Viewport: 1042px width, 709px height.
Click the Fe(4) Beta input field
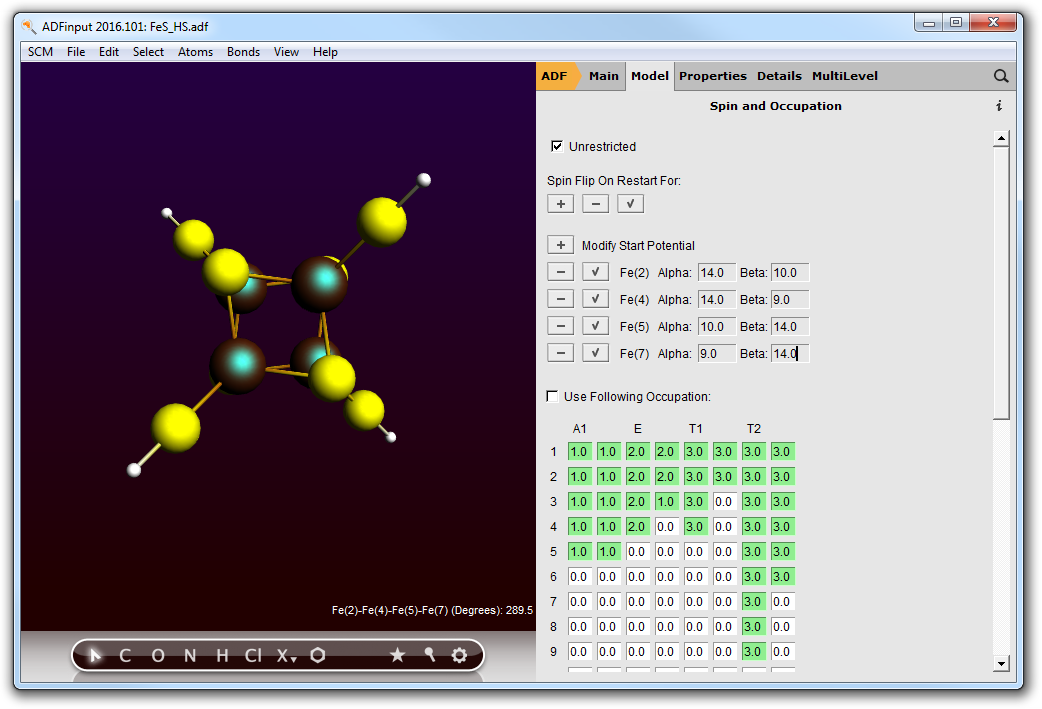tap(789, 300)
